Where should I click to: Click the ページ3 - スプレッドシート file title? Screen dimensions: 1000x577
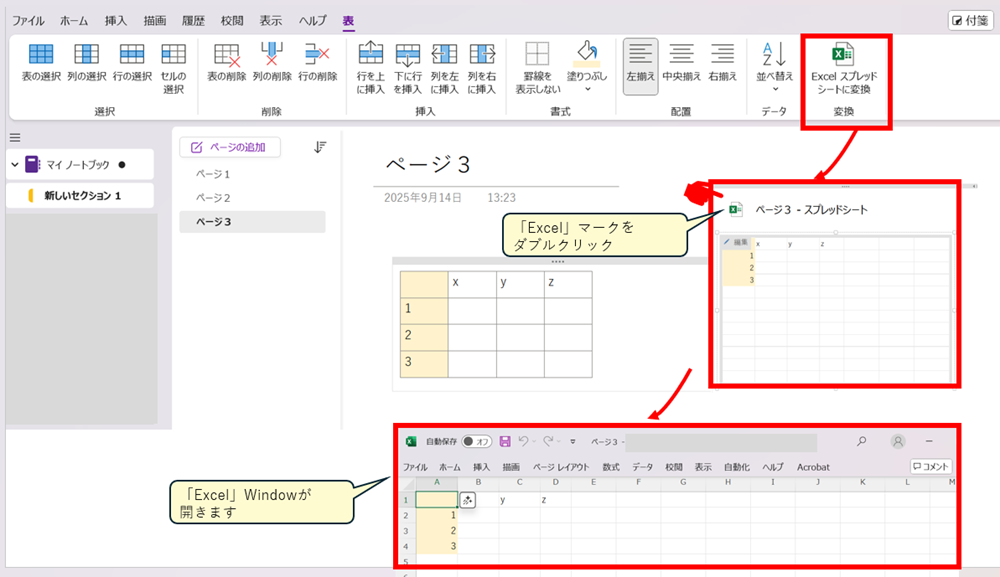pos(811,210)
